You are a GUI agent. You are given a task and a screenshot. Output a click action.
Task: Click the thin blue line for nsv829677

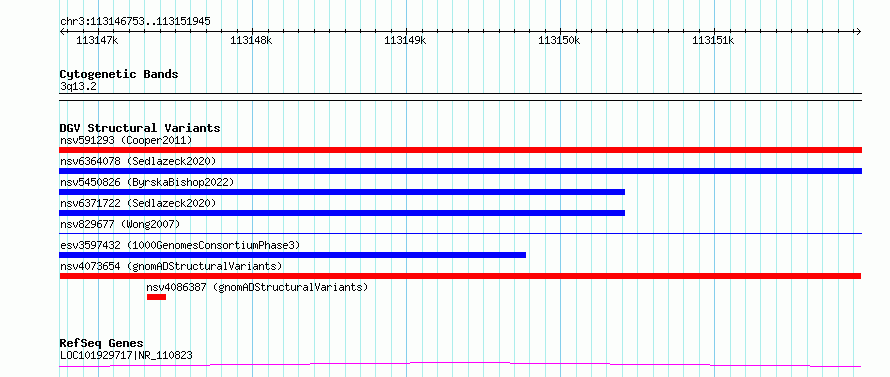pos(460,233)
